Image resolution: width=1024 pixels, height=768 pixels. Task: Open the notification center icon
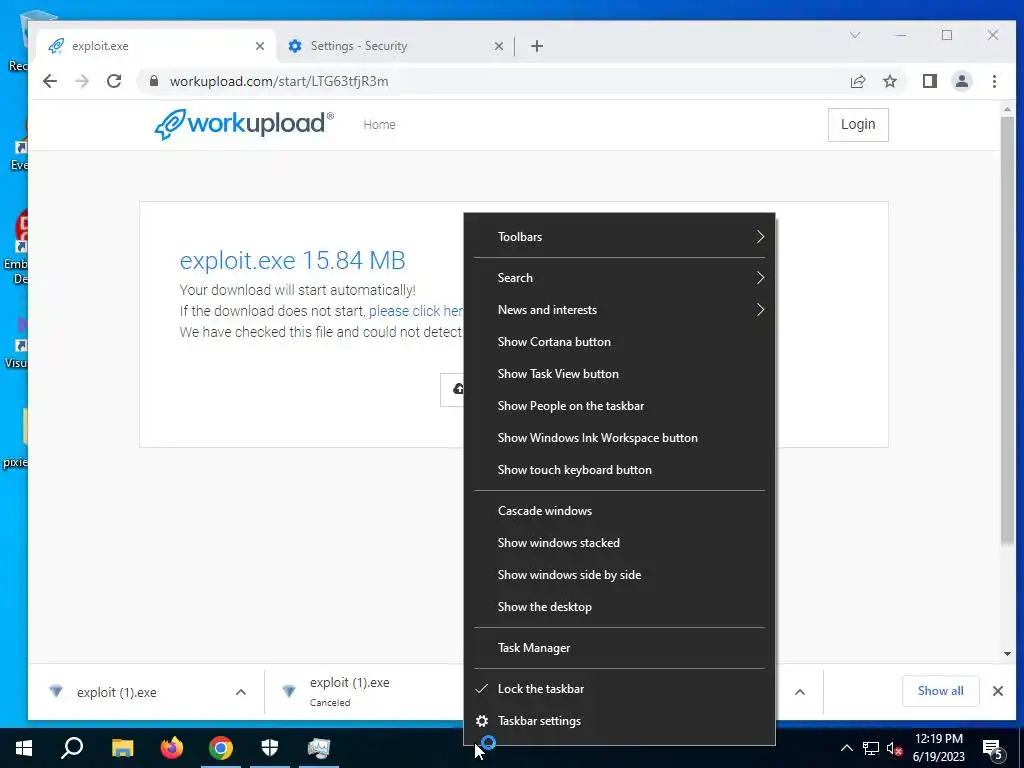point(993,749)
